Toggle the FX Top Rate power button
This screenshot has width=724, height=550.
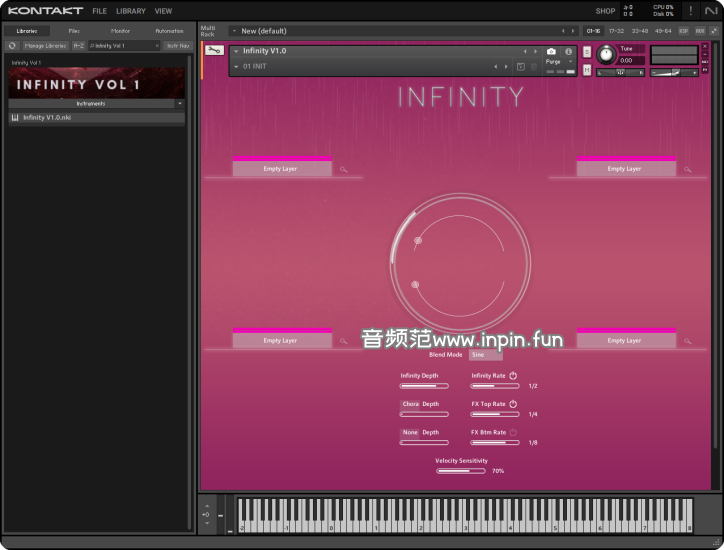513,404
